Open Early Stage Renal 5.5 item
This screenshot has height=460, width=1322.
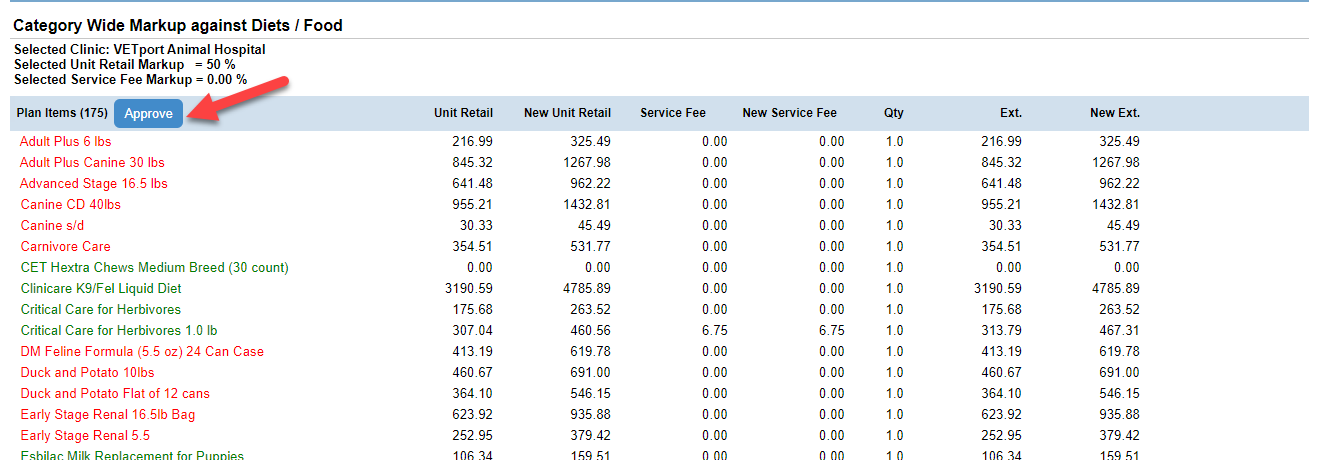85,436
